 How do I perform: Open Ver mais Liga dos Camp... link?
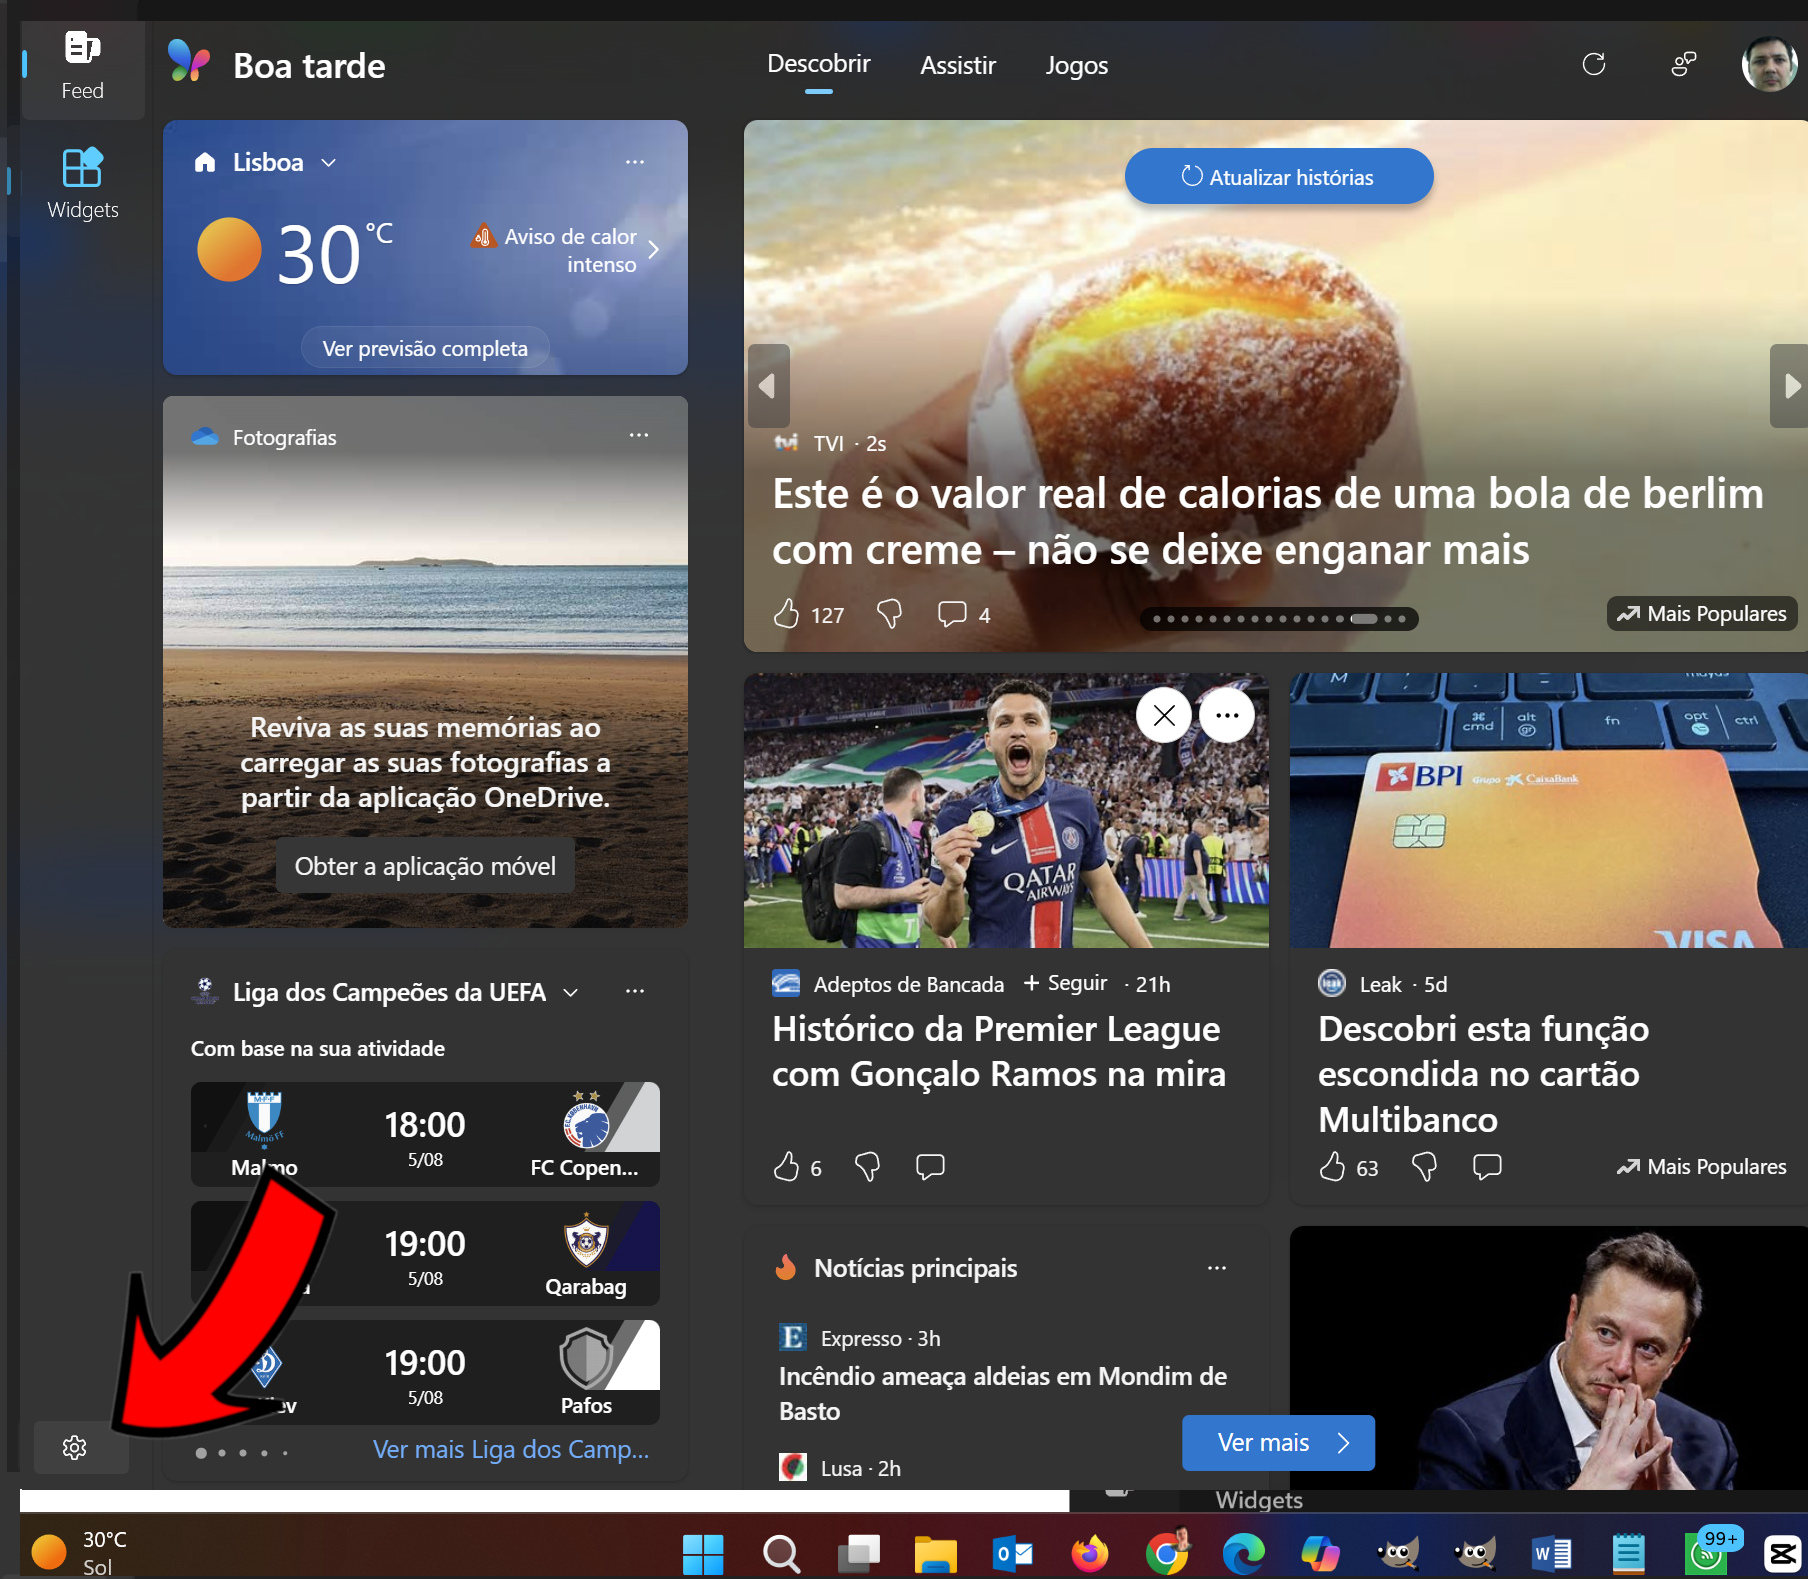pos(511,1449)
